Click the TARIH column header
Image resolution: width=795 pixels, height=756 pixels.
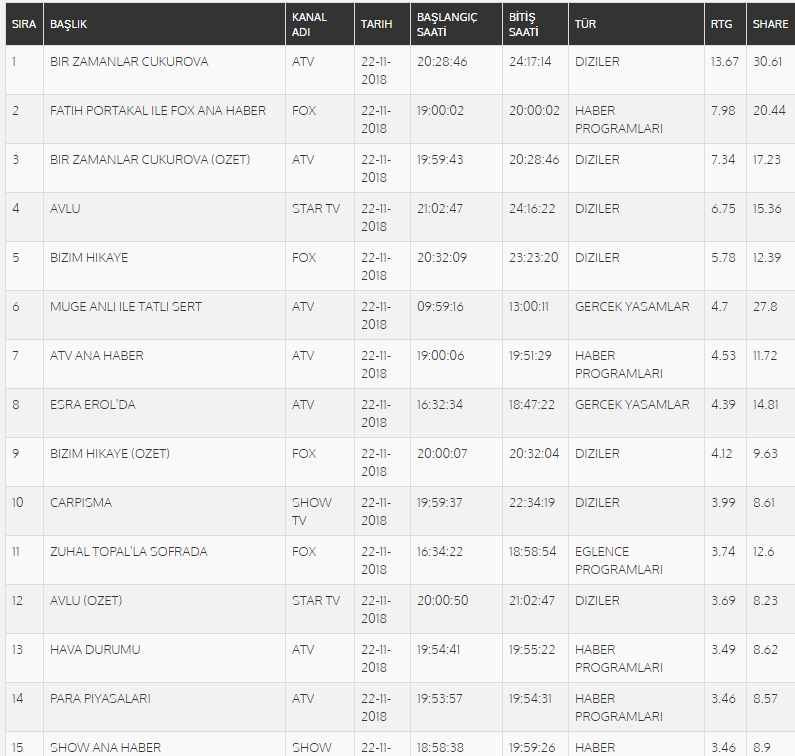(376, 24)
